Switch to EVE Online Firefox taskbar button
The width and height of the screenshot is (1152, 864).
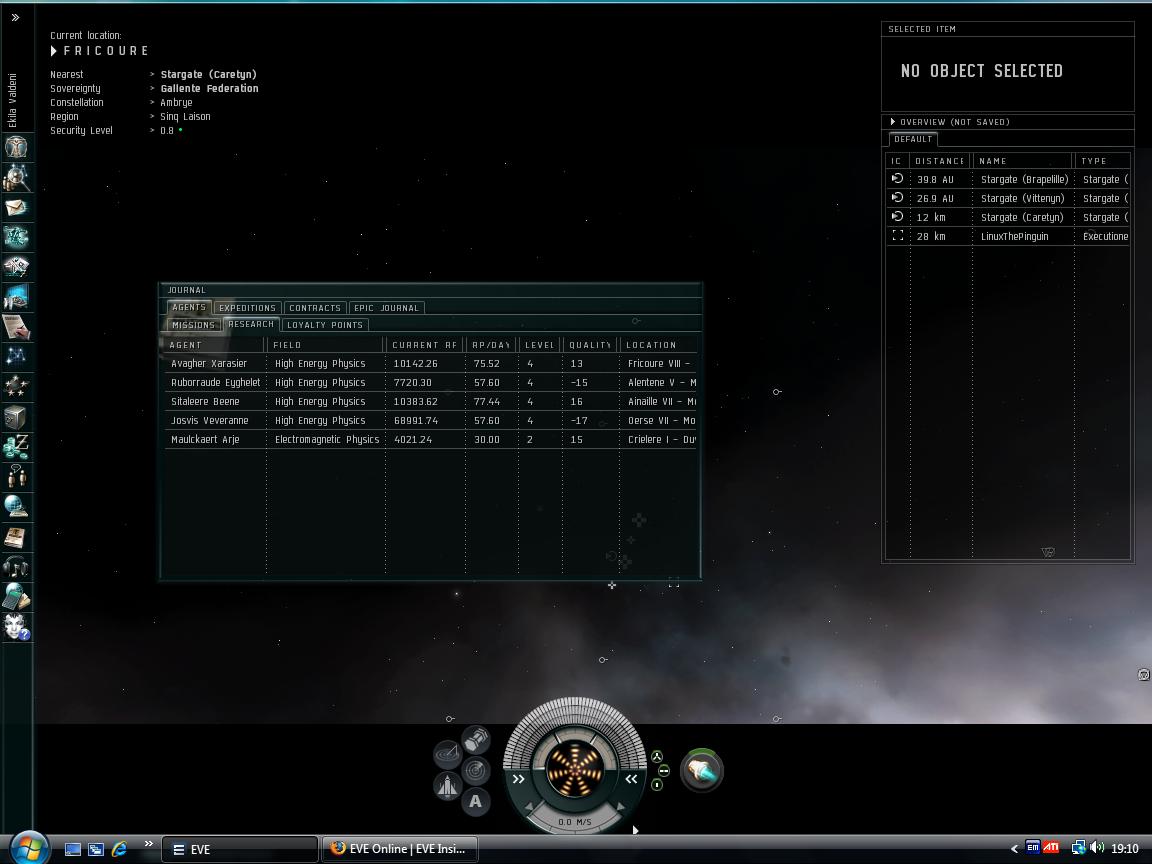[x=400, y=849]
